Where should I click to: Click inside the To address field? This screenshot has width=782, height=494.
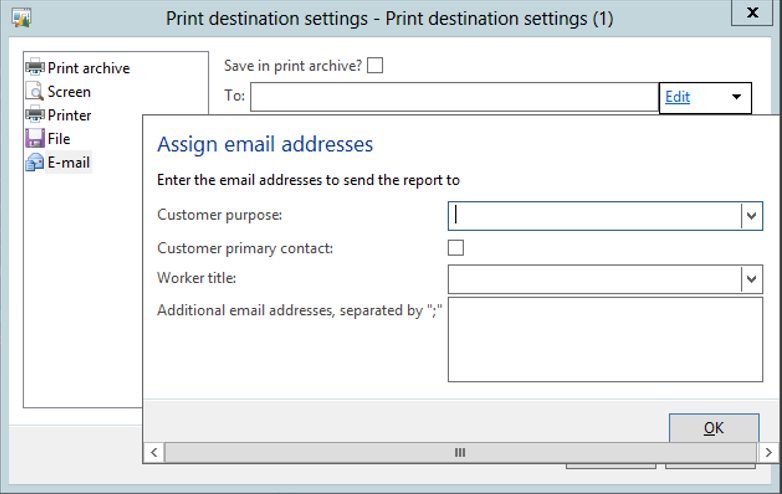(454, 97)
